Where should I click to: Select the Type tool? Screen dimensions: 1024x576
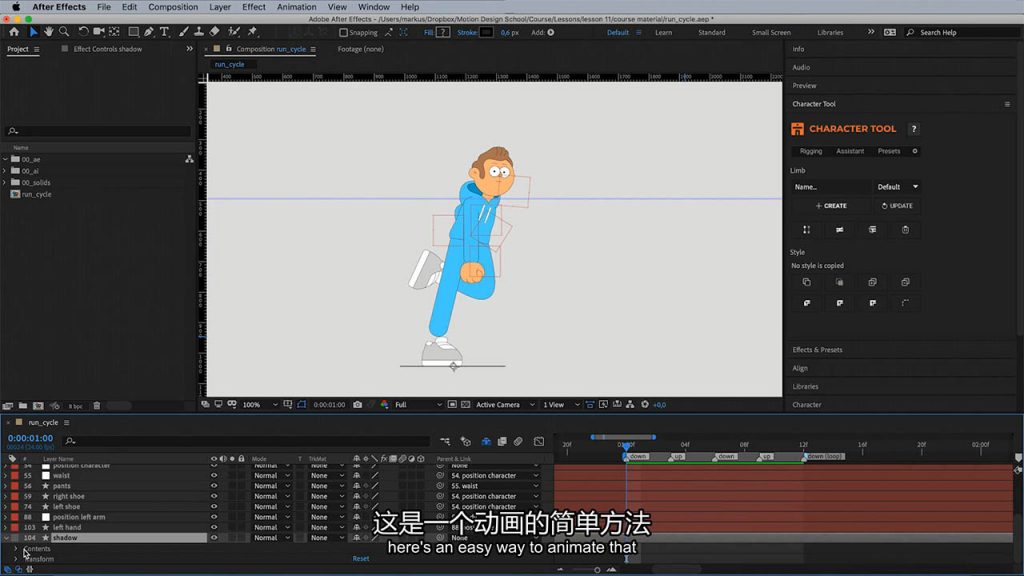click(x=164, y=31)
